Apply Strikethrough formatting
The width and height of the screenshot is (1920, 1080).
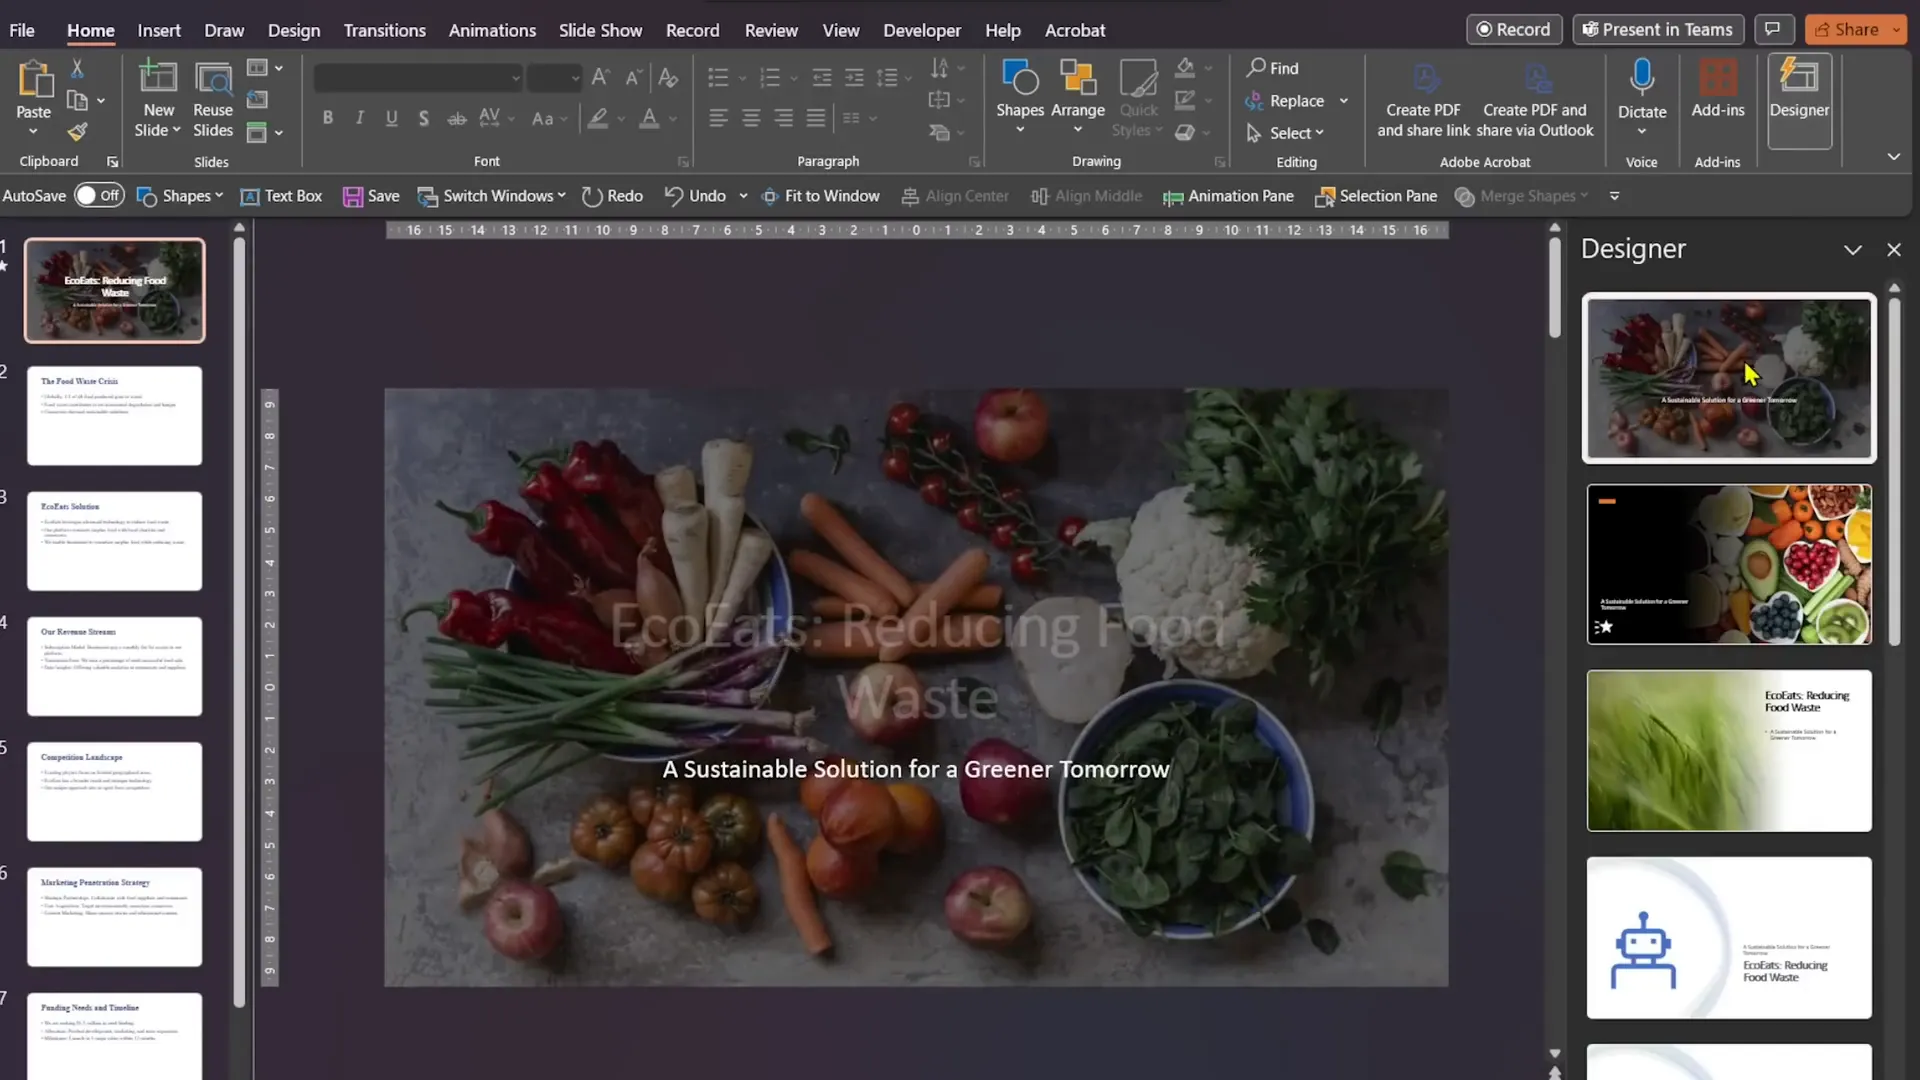coord(456,118)
